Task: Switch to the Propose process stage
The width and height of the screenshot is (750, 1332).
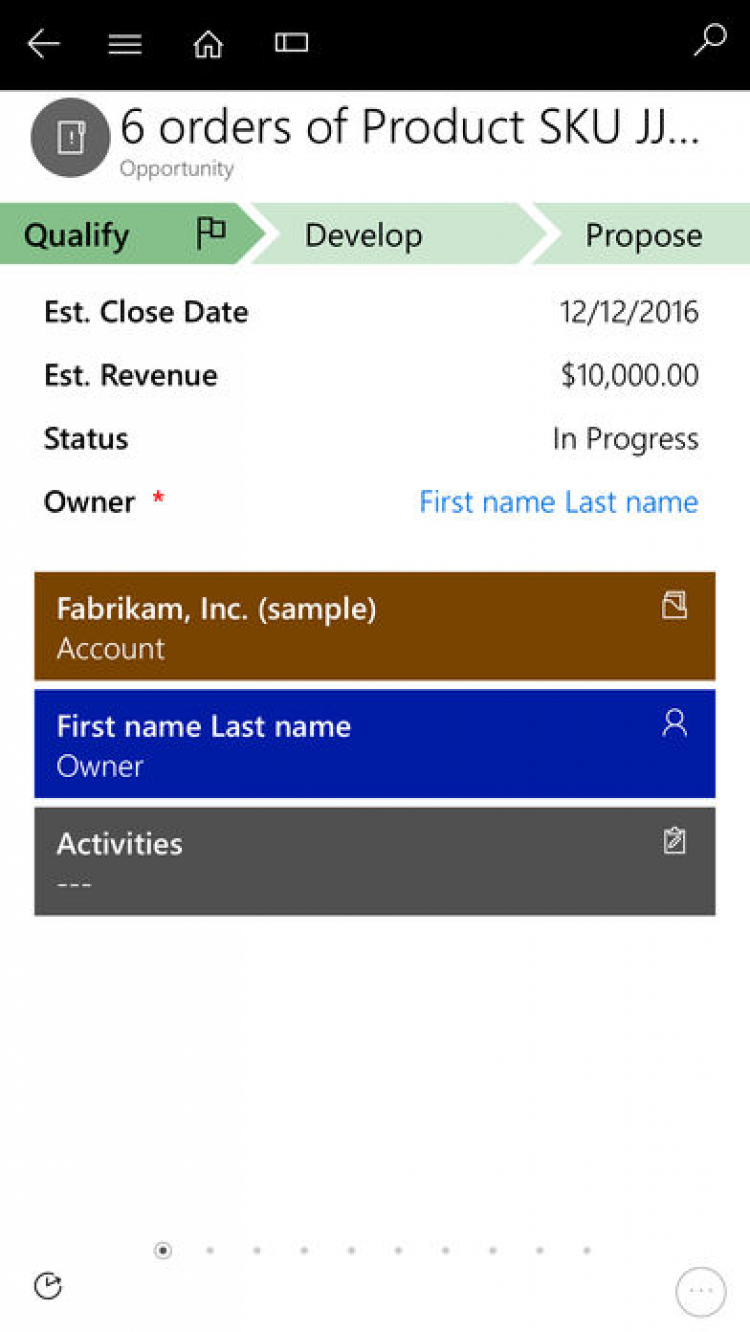Action: point(643,236)
